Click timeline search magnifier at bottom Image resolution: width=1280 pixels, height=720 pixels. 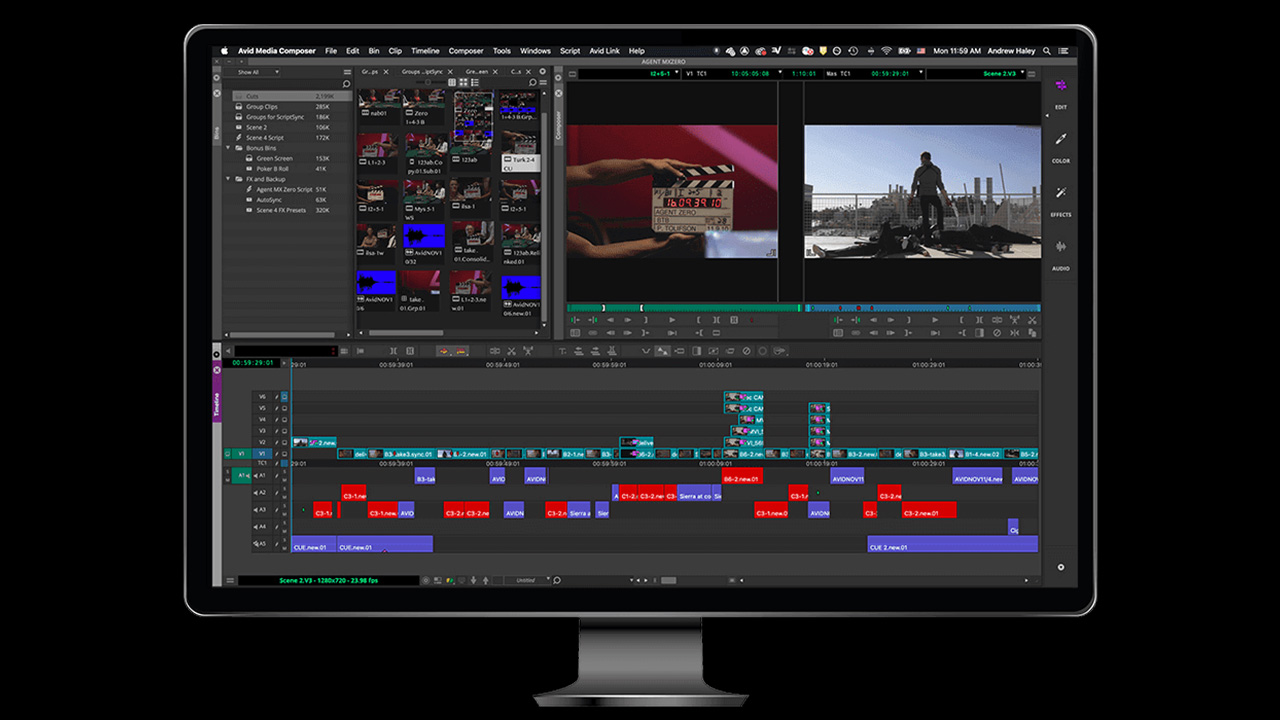click(x=557, y=580)
